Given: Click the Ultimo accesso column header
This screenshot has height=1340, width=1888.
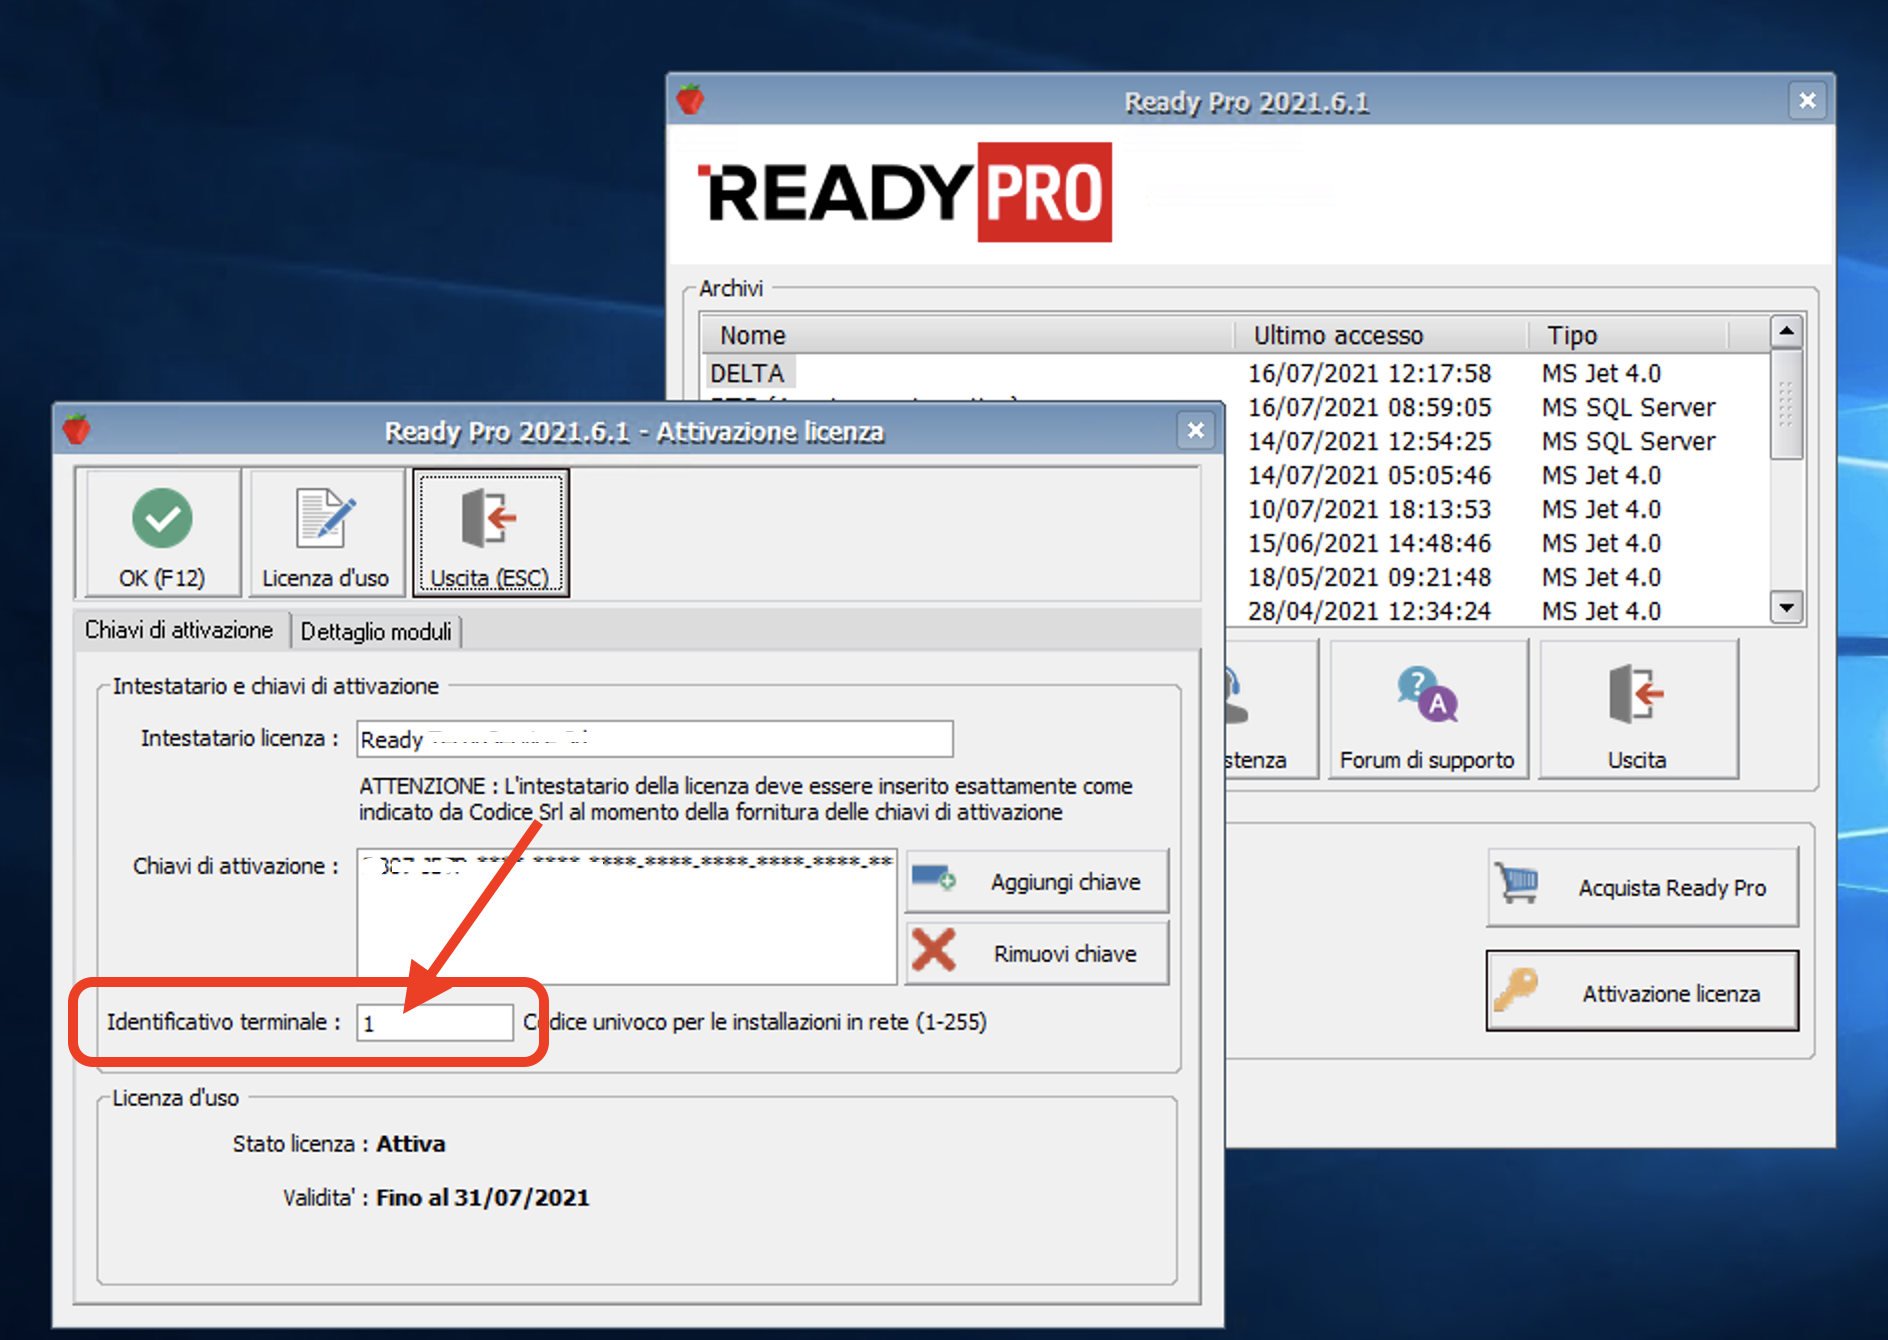Looking at the screenshot, I should (x=1381, y=335).
